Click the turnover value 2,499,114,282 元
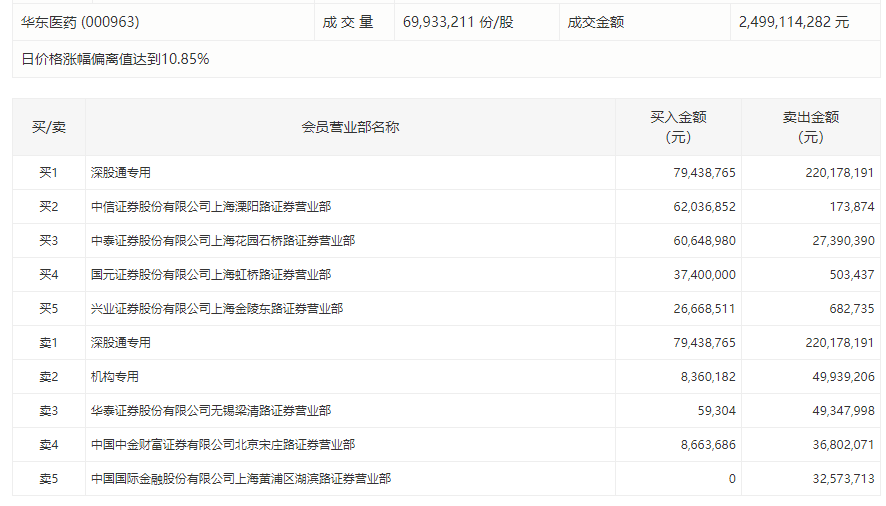 tap(794, 22)
